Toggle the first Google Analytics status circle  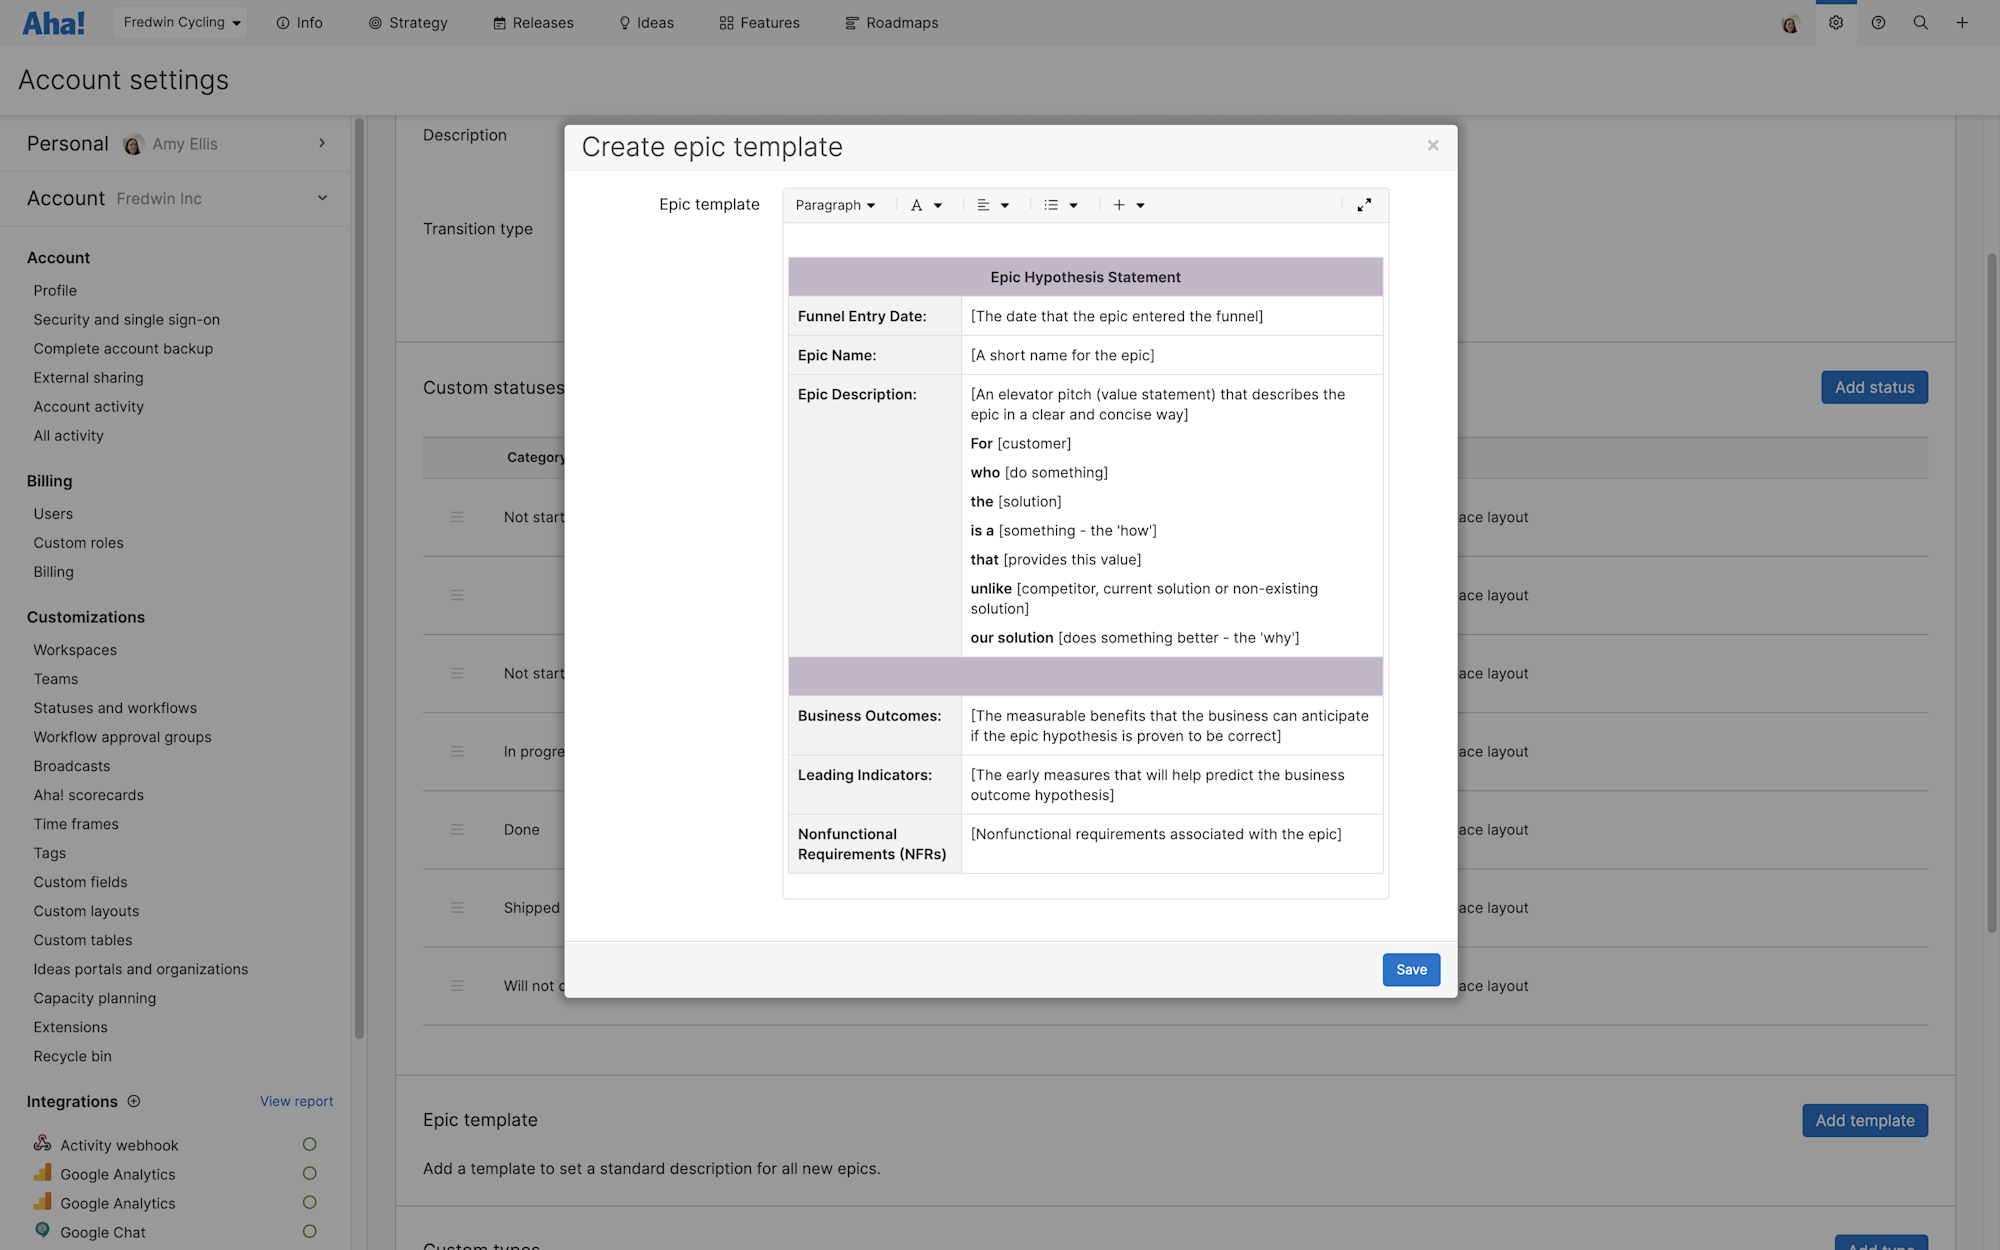(309, 1172)
